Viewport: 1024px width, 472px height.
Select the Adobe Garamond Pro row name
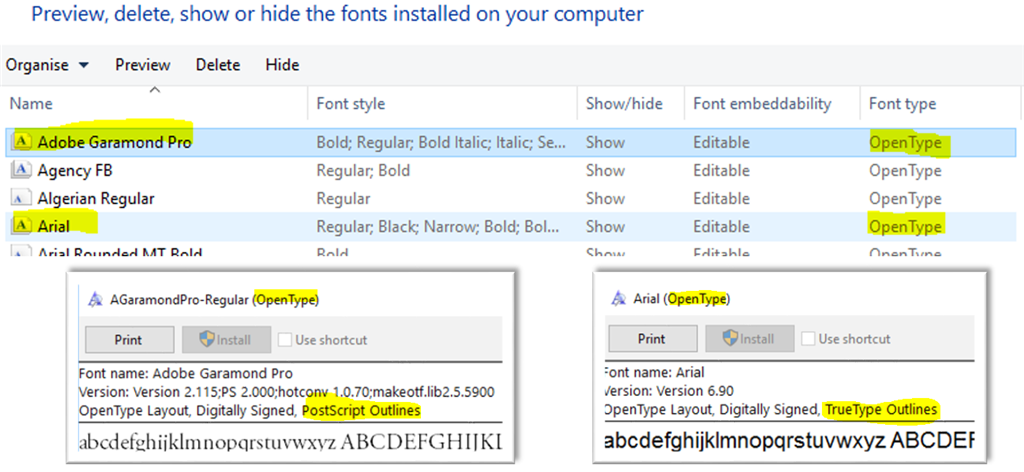(x=114, y=142)
